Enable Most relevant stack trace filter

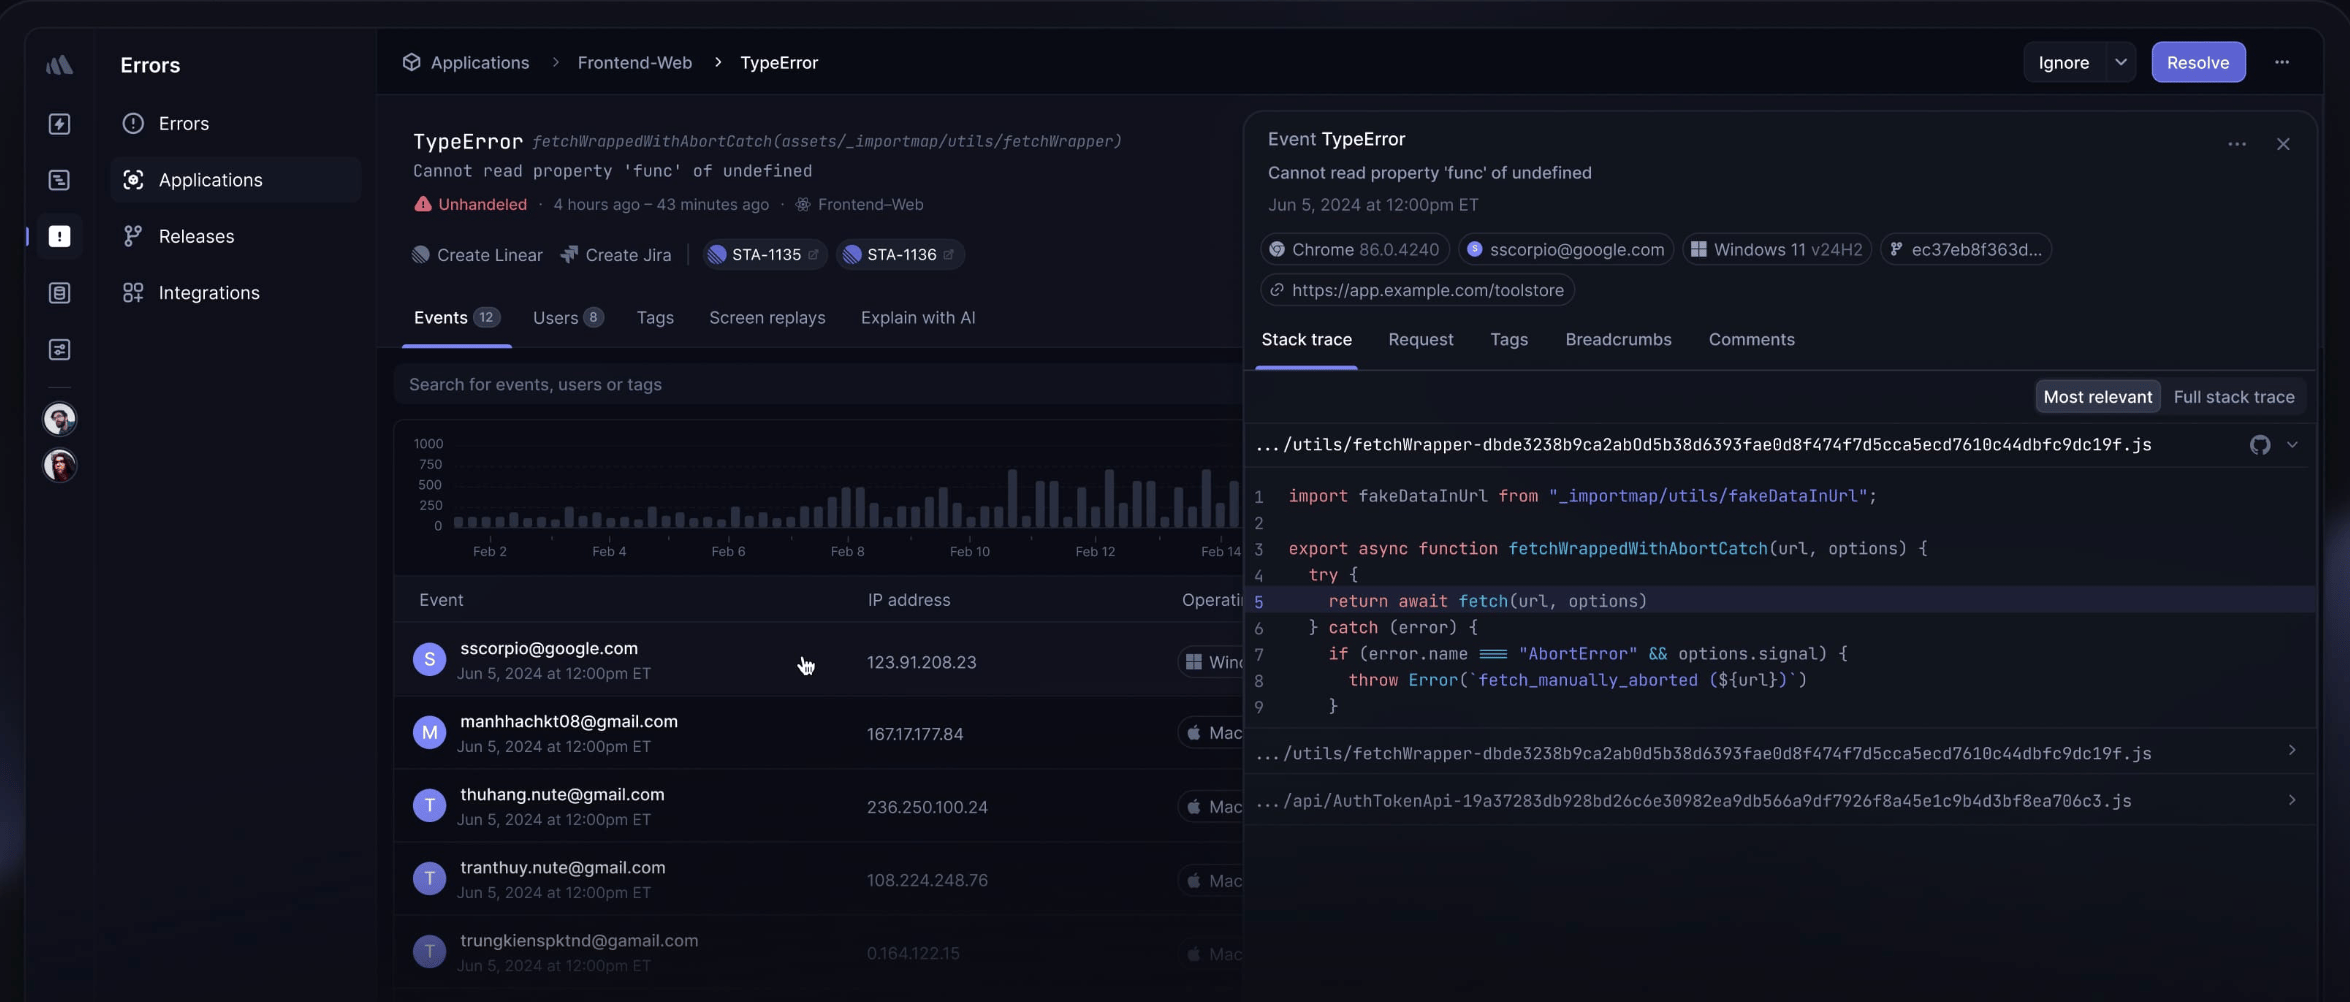(2097, 396)
